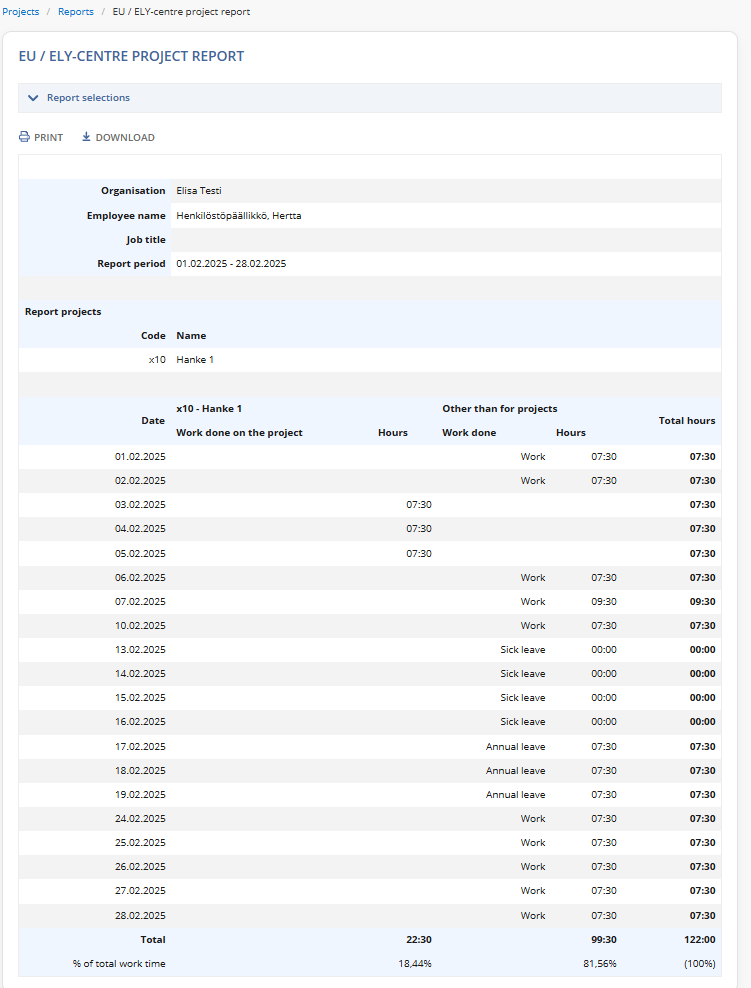Click the 122:00 grand total value

click(700, 939)
